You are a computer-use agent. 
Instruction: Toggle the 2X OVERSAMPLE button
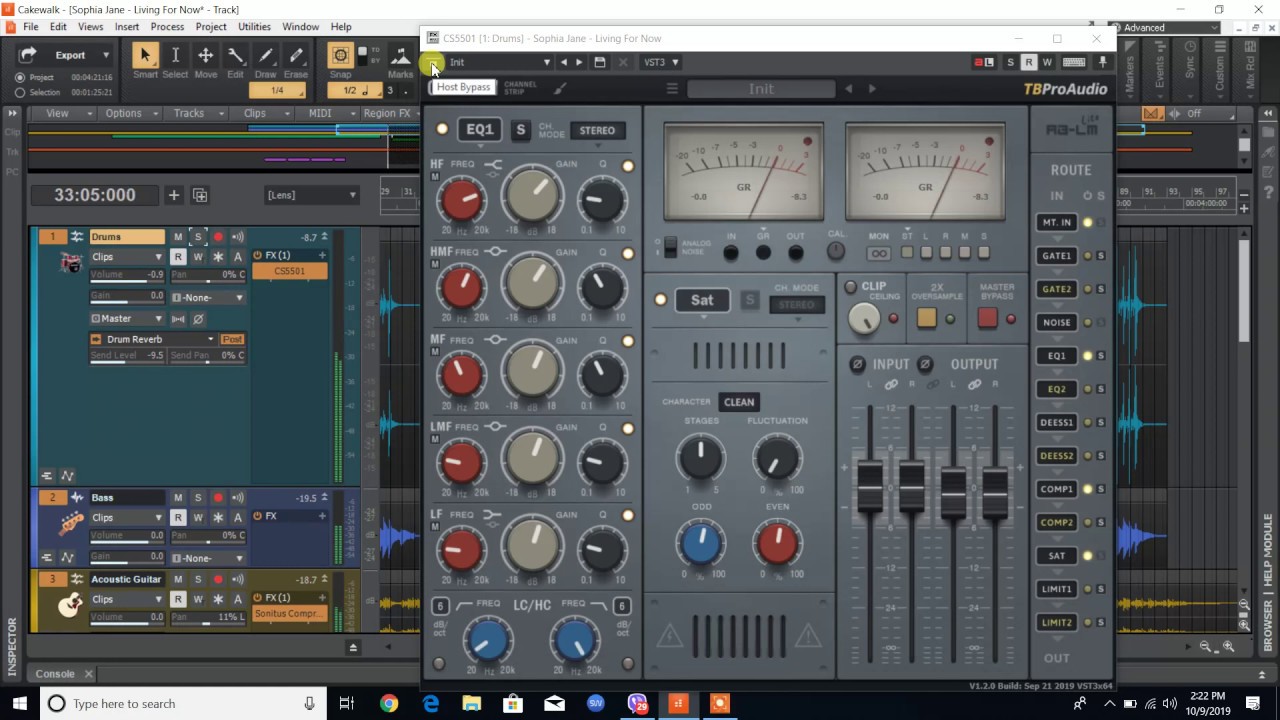click(x=927, y=318)
